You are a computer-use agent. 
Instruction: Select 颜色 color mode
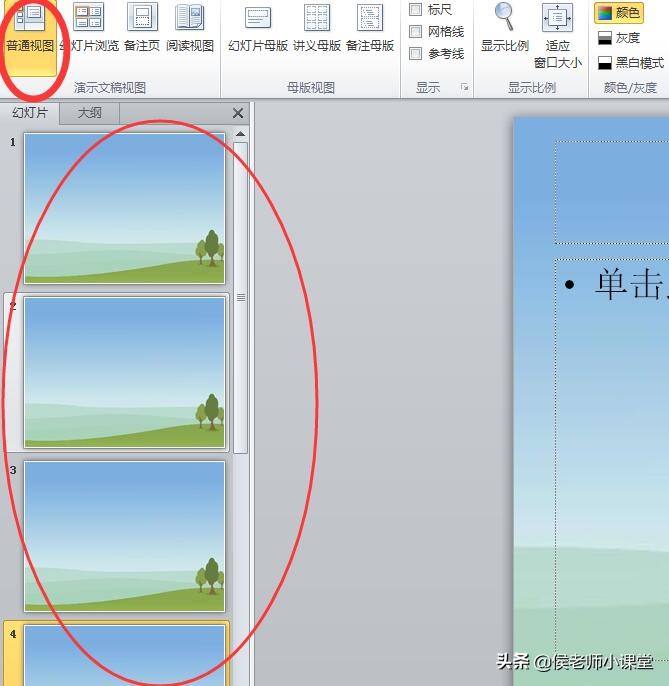tap(619, 13)
